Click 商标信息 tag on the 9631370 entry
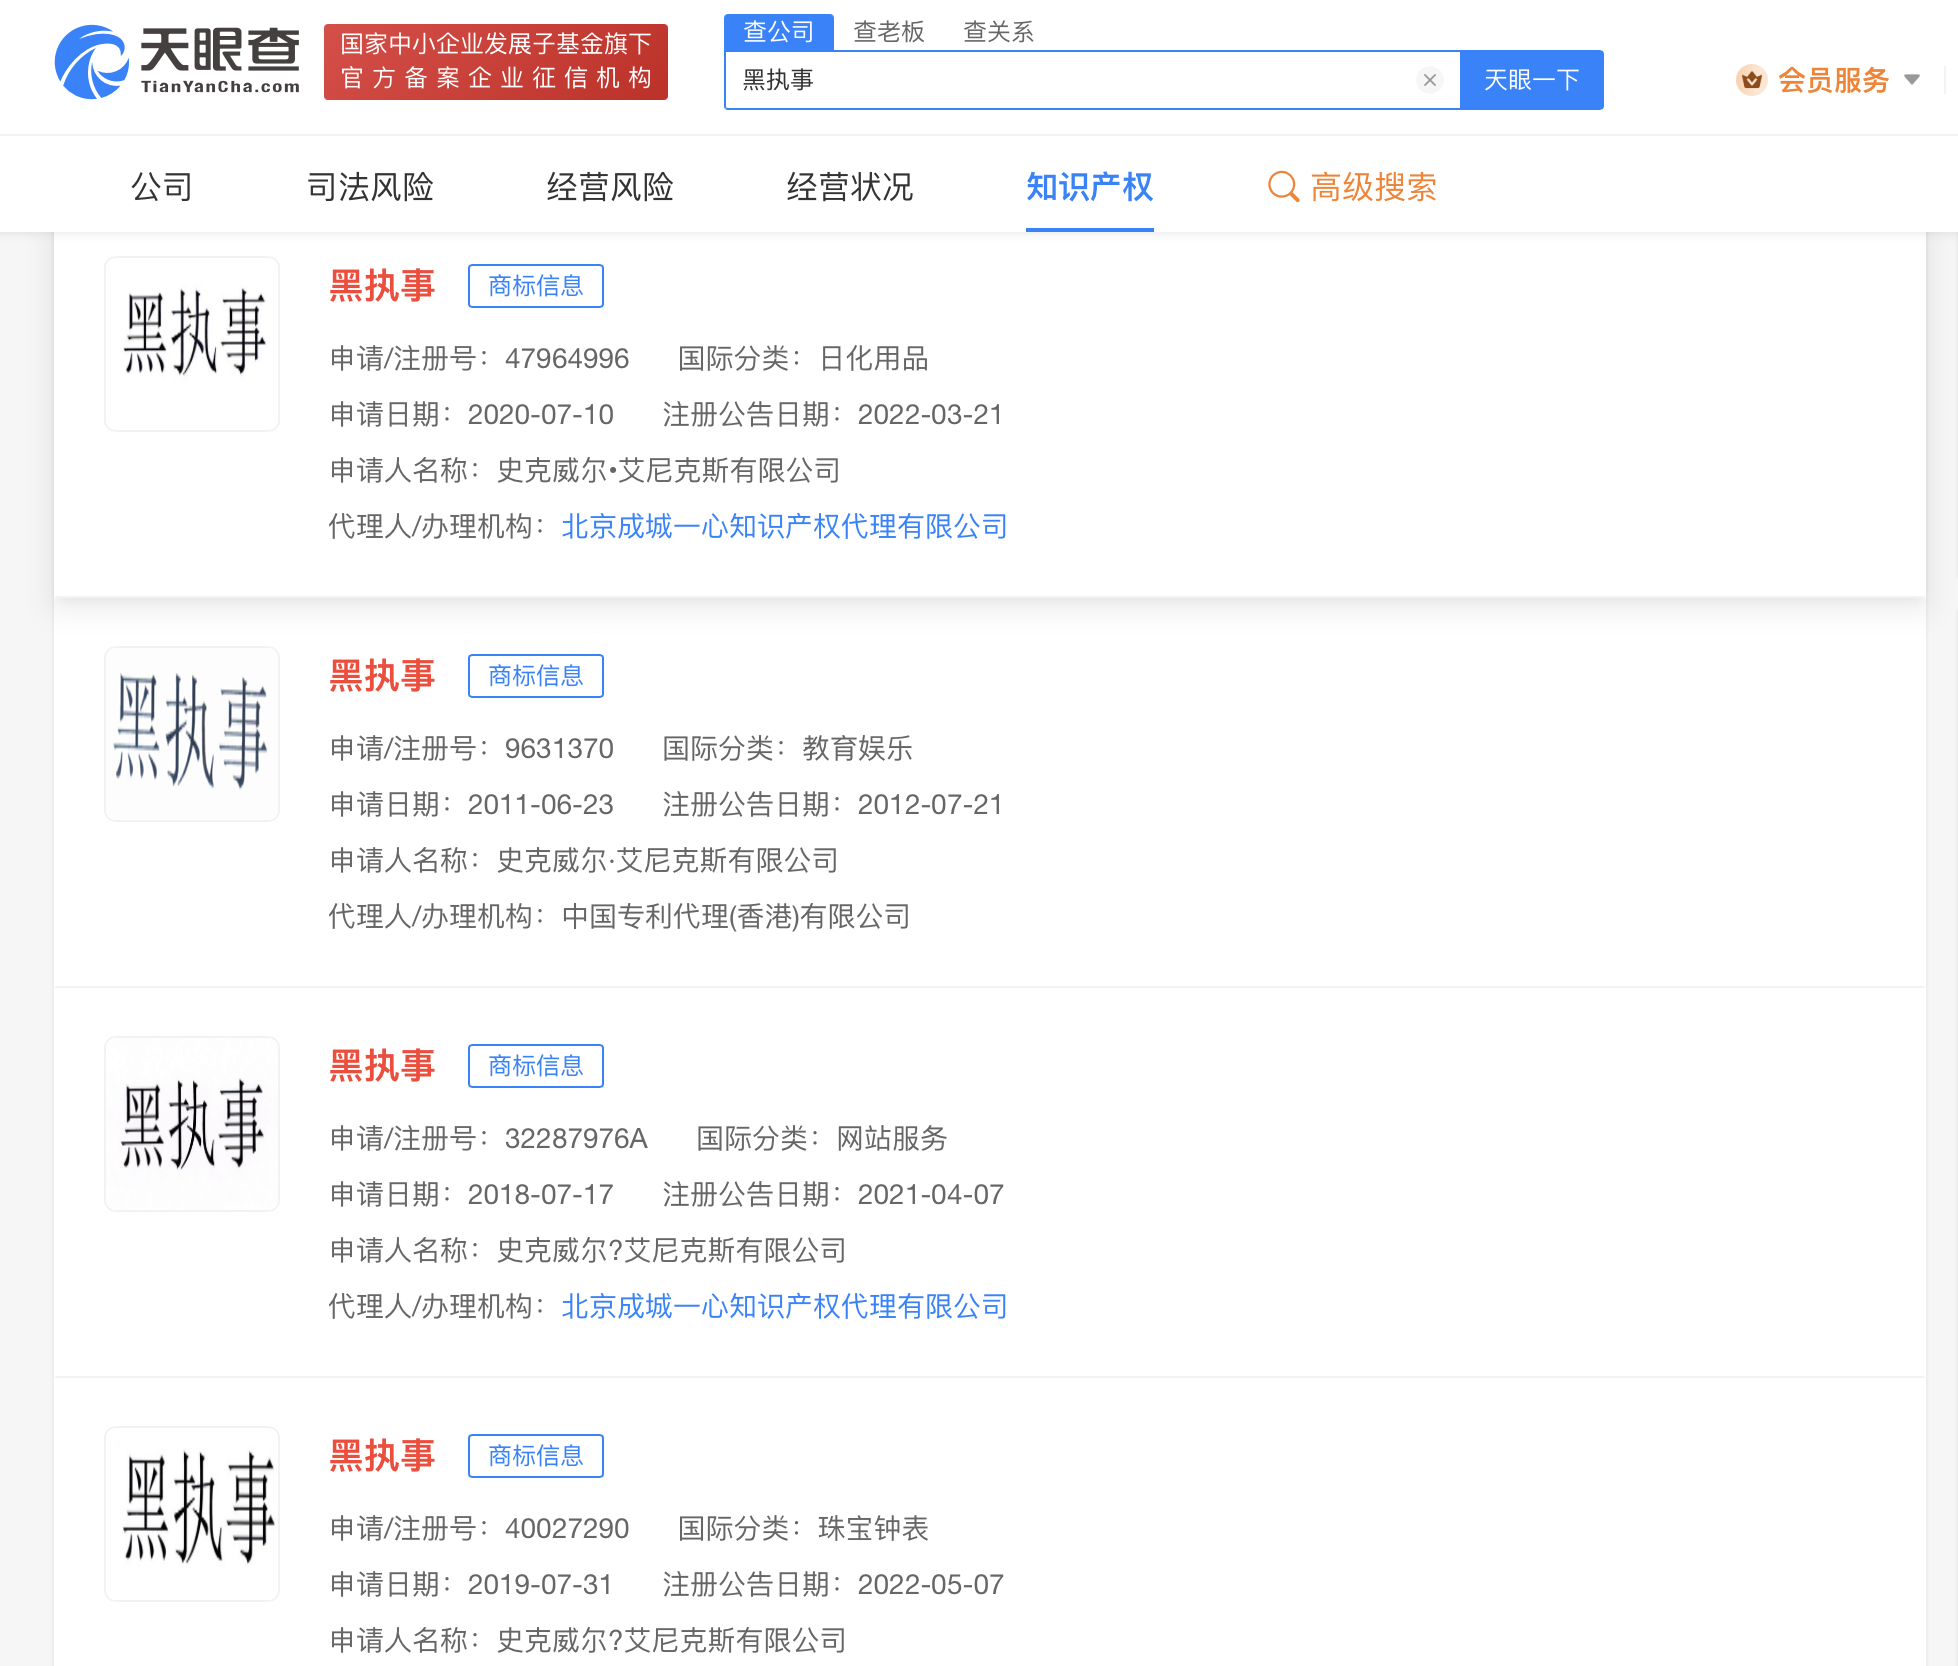 pos(536,676)
